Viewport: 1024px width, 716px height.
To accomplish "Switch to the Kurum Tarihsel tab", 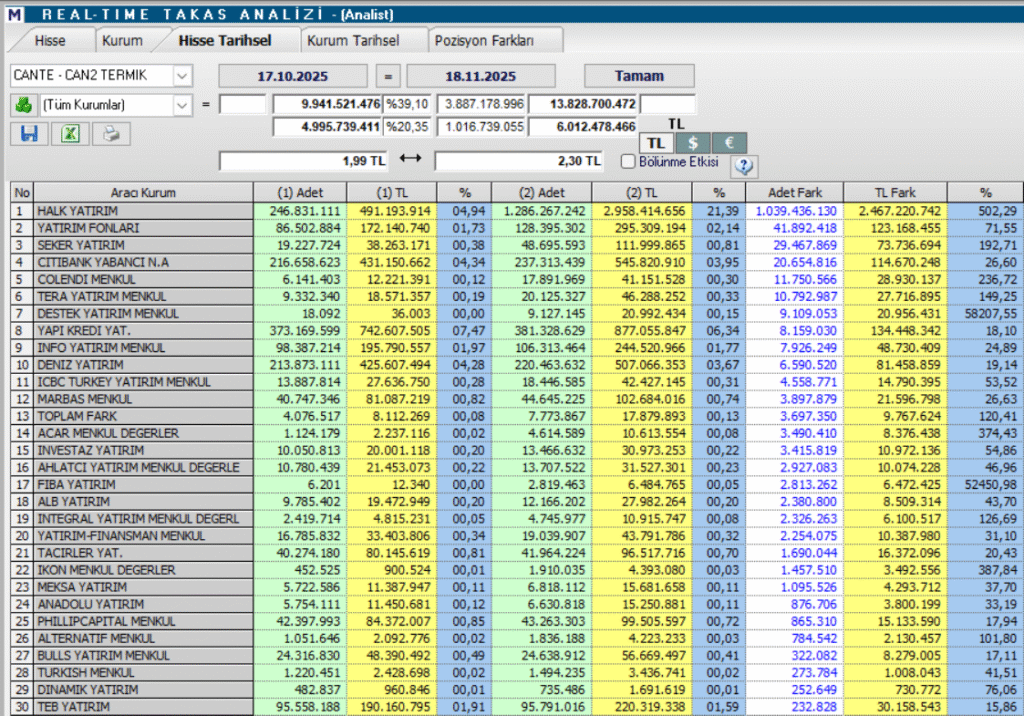I will (x=353, y=41).
